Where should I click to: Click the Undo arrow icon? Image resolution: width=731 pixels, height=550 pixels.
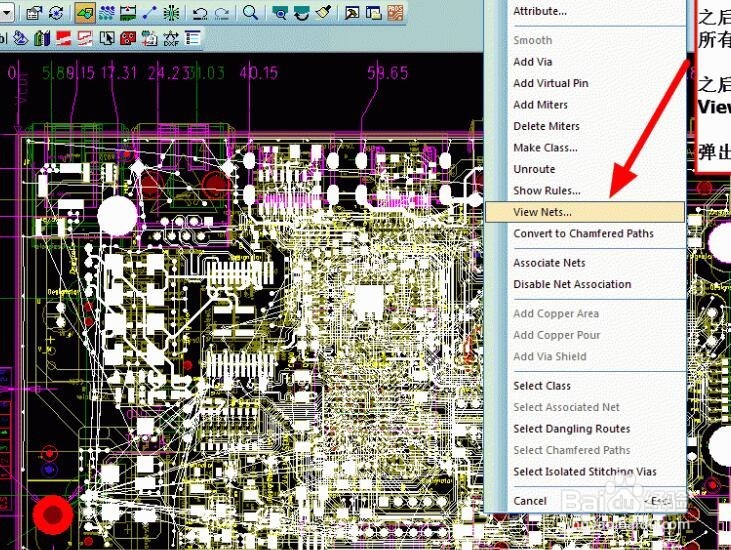pyautogui.click(x=199, y=13)
